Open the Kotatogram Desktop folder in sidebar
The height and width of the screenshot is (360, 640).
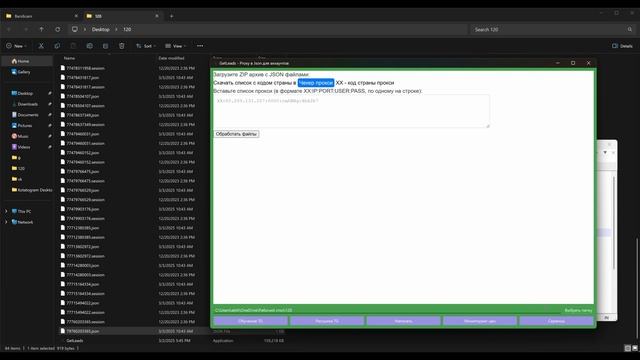tap(32, 190)
